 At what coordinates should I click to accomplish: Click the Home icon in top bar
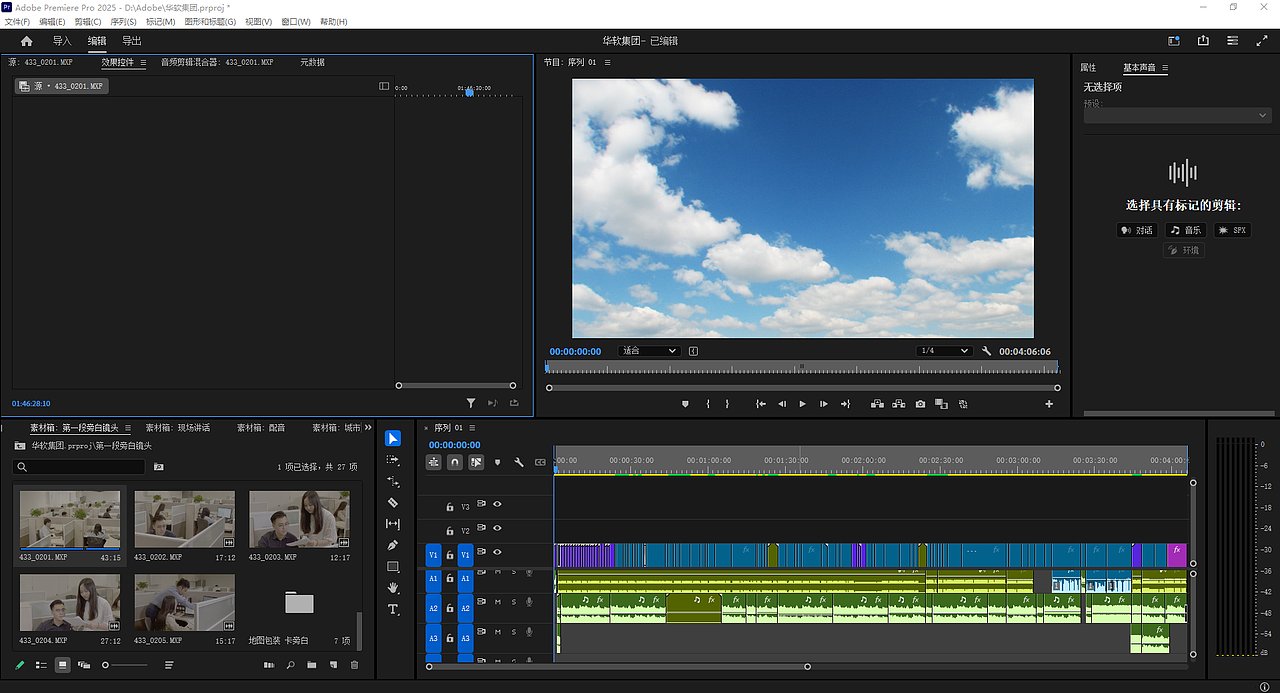[27, 41]
